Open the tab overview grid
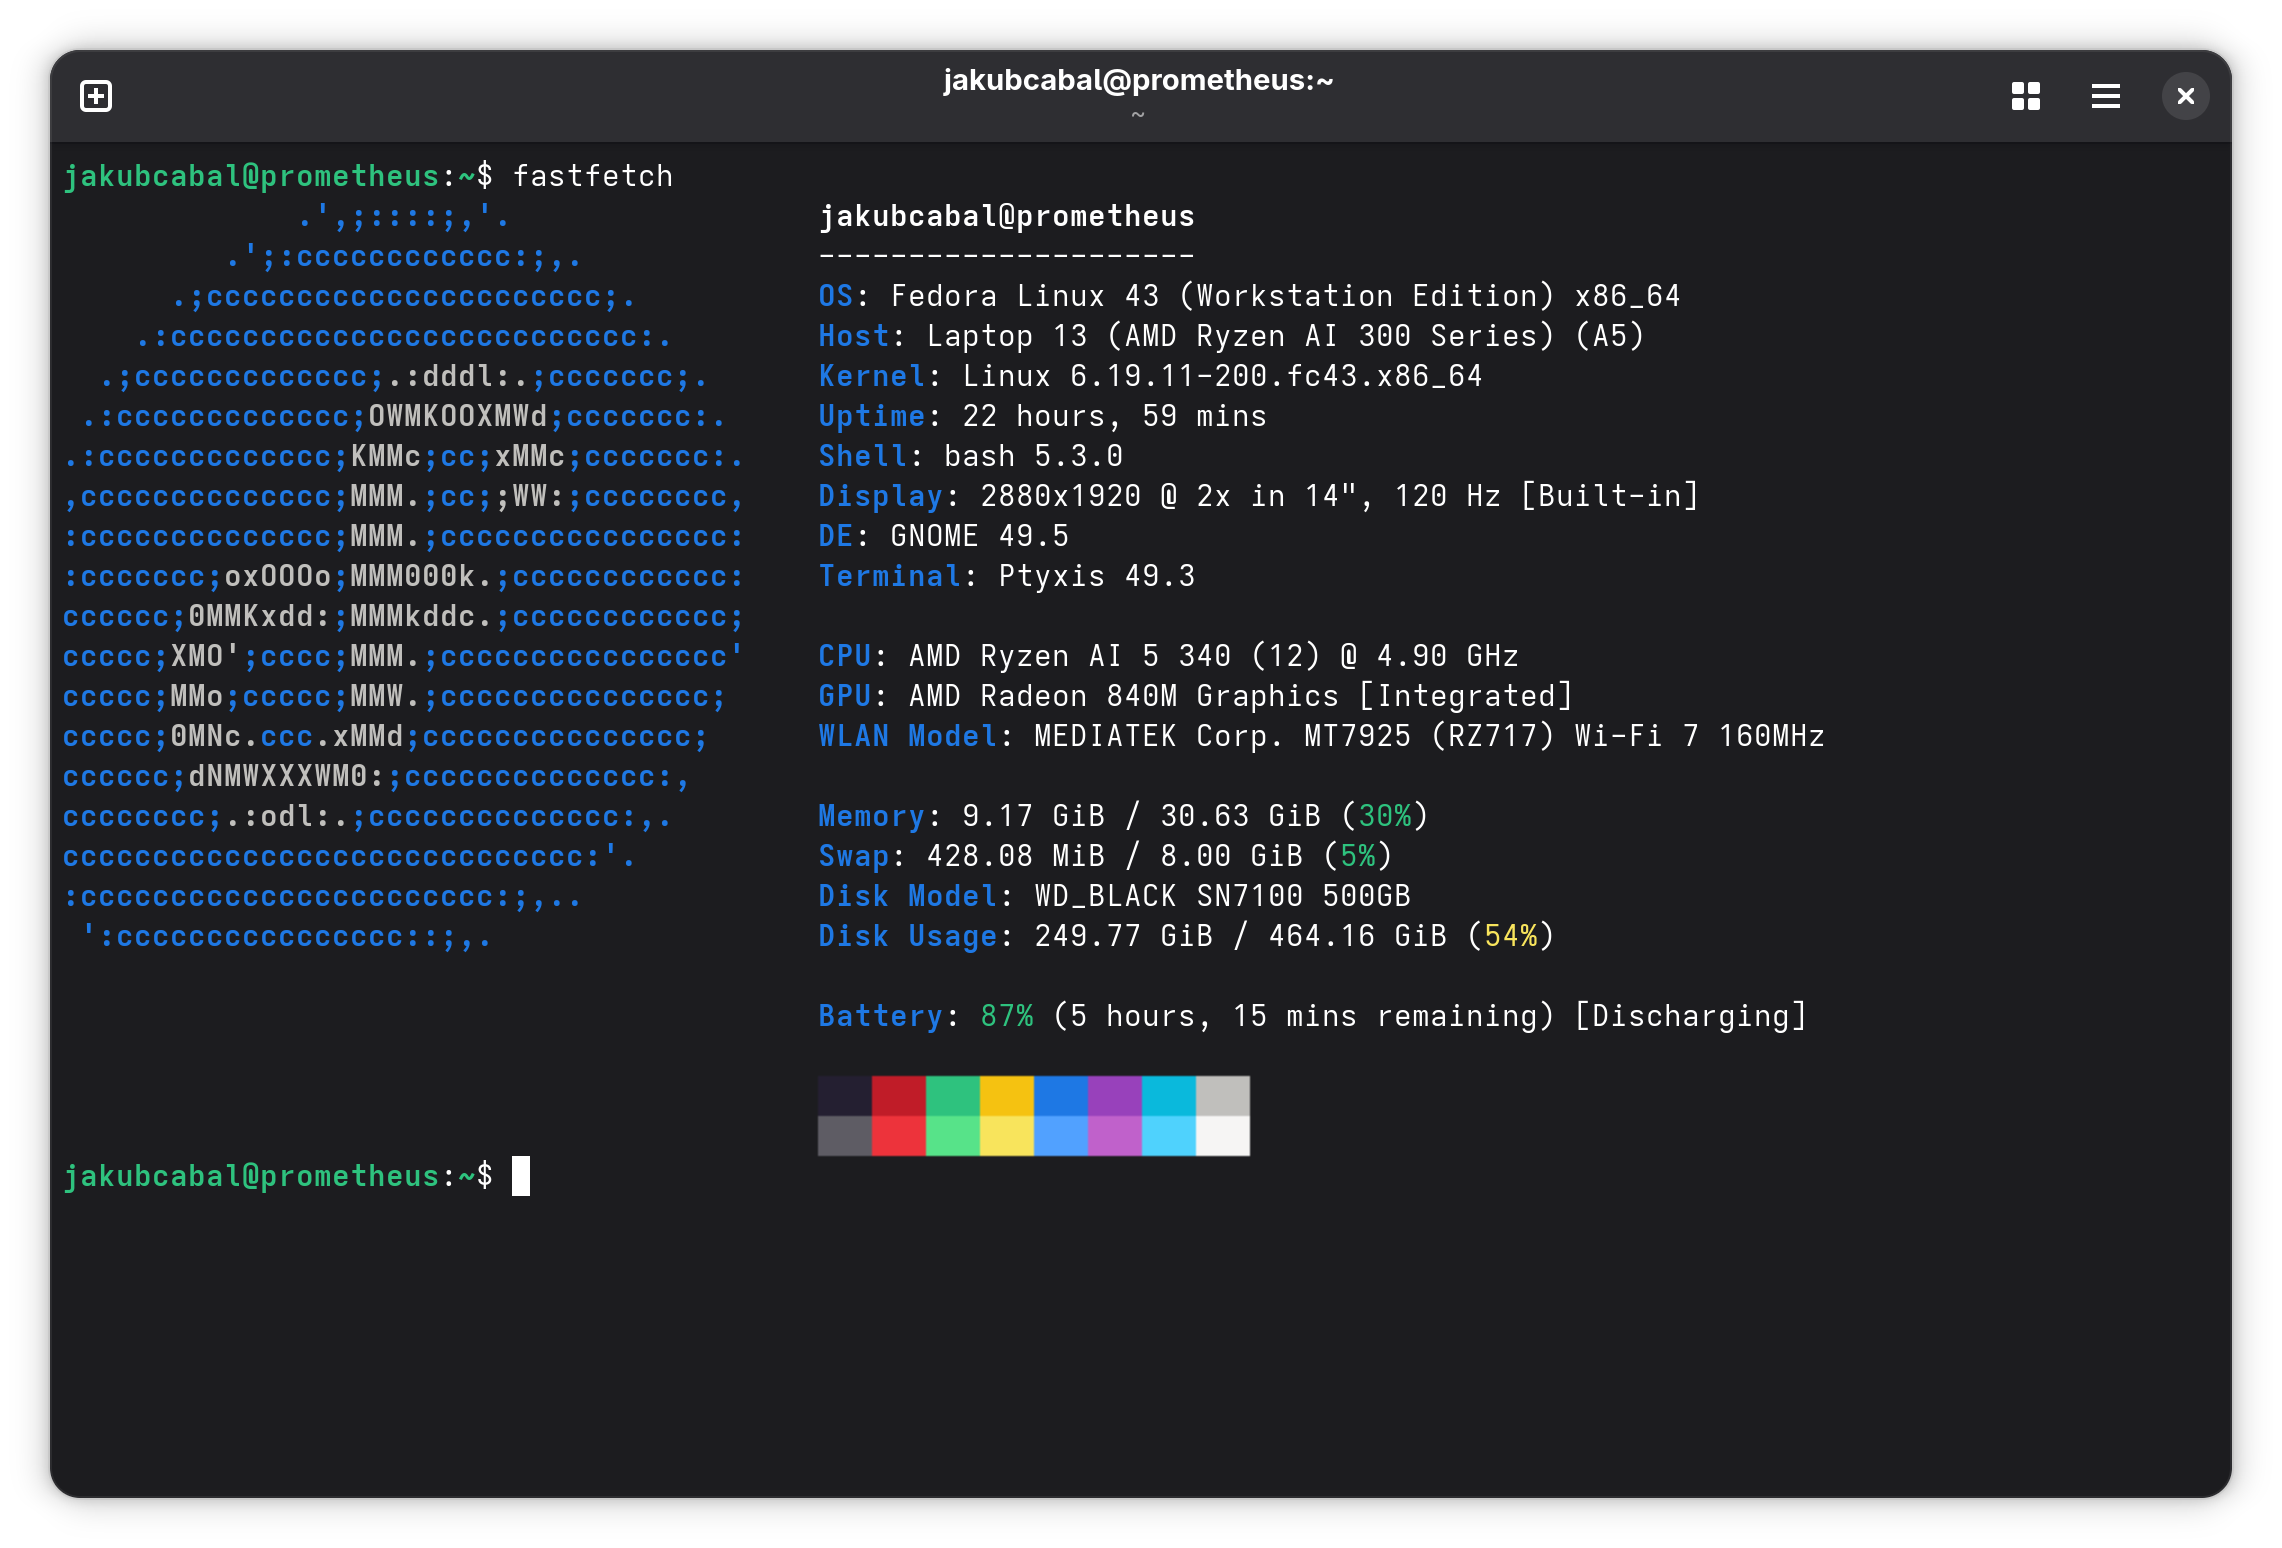Screen dimensions: 2282x1548 coord(2026,95)
